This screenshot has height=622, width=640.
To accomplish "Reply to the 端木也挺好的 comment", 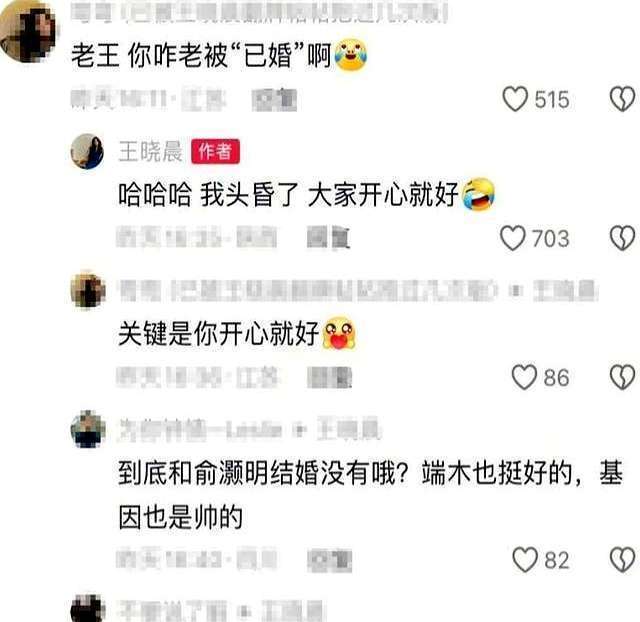I will coord(329,560).
